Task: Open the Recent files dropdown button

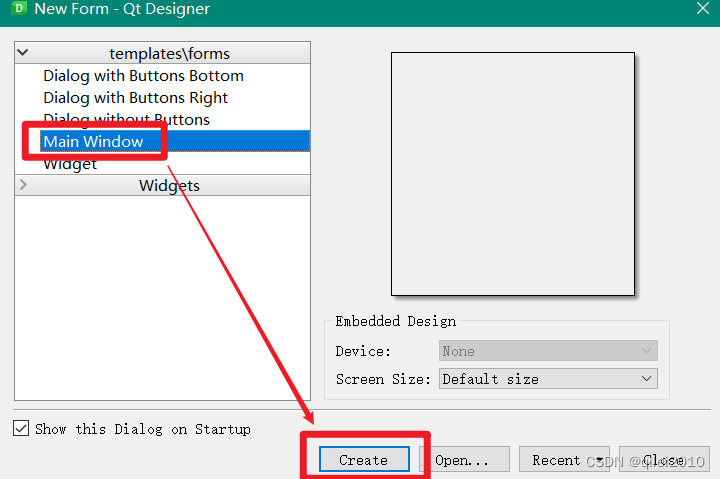Action: pos(564,459)
